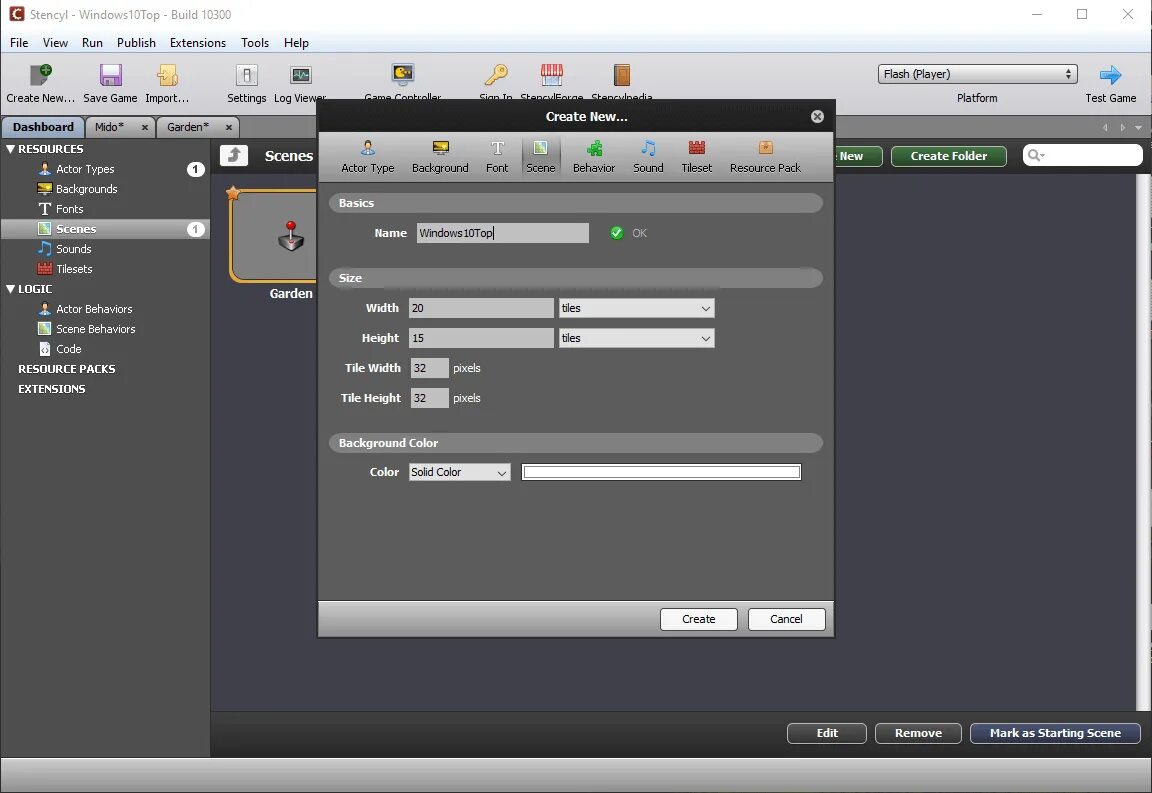Pick the white background color swatch
Viewport: 1152px width, 793px height.
tap(661, 472)
